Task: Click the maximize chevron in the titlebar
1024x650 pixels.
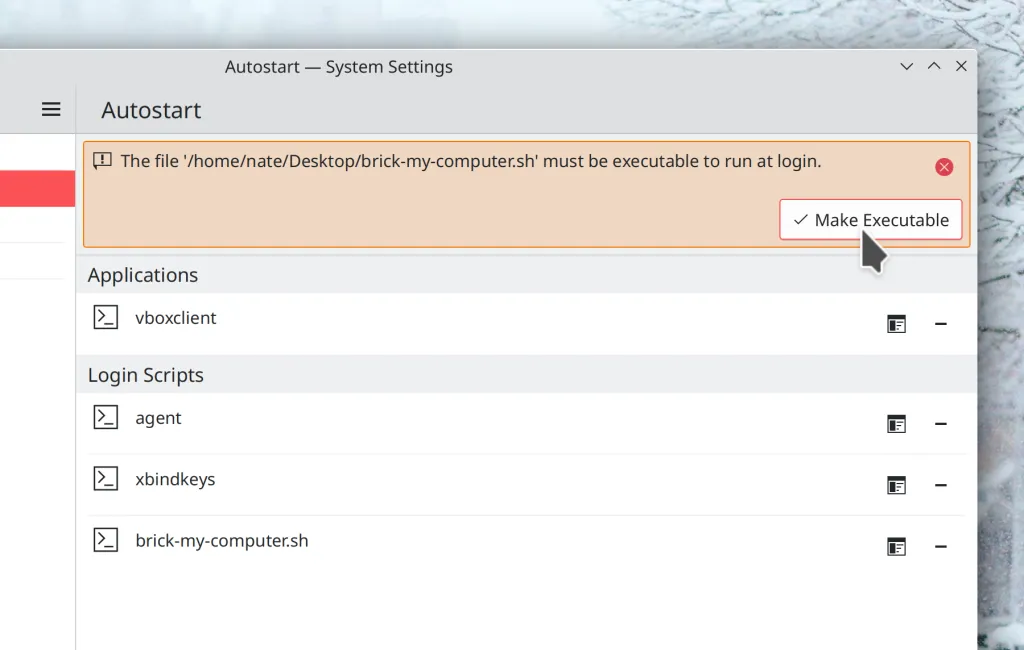Action: point(933,66)
